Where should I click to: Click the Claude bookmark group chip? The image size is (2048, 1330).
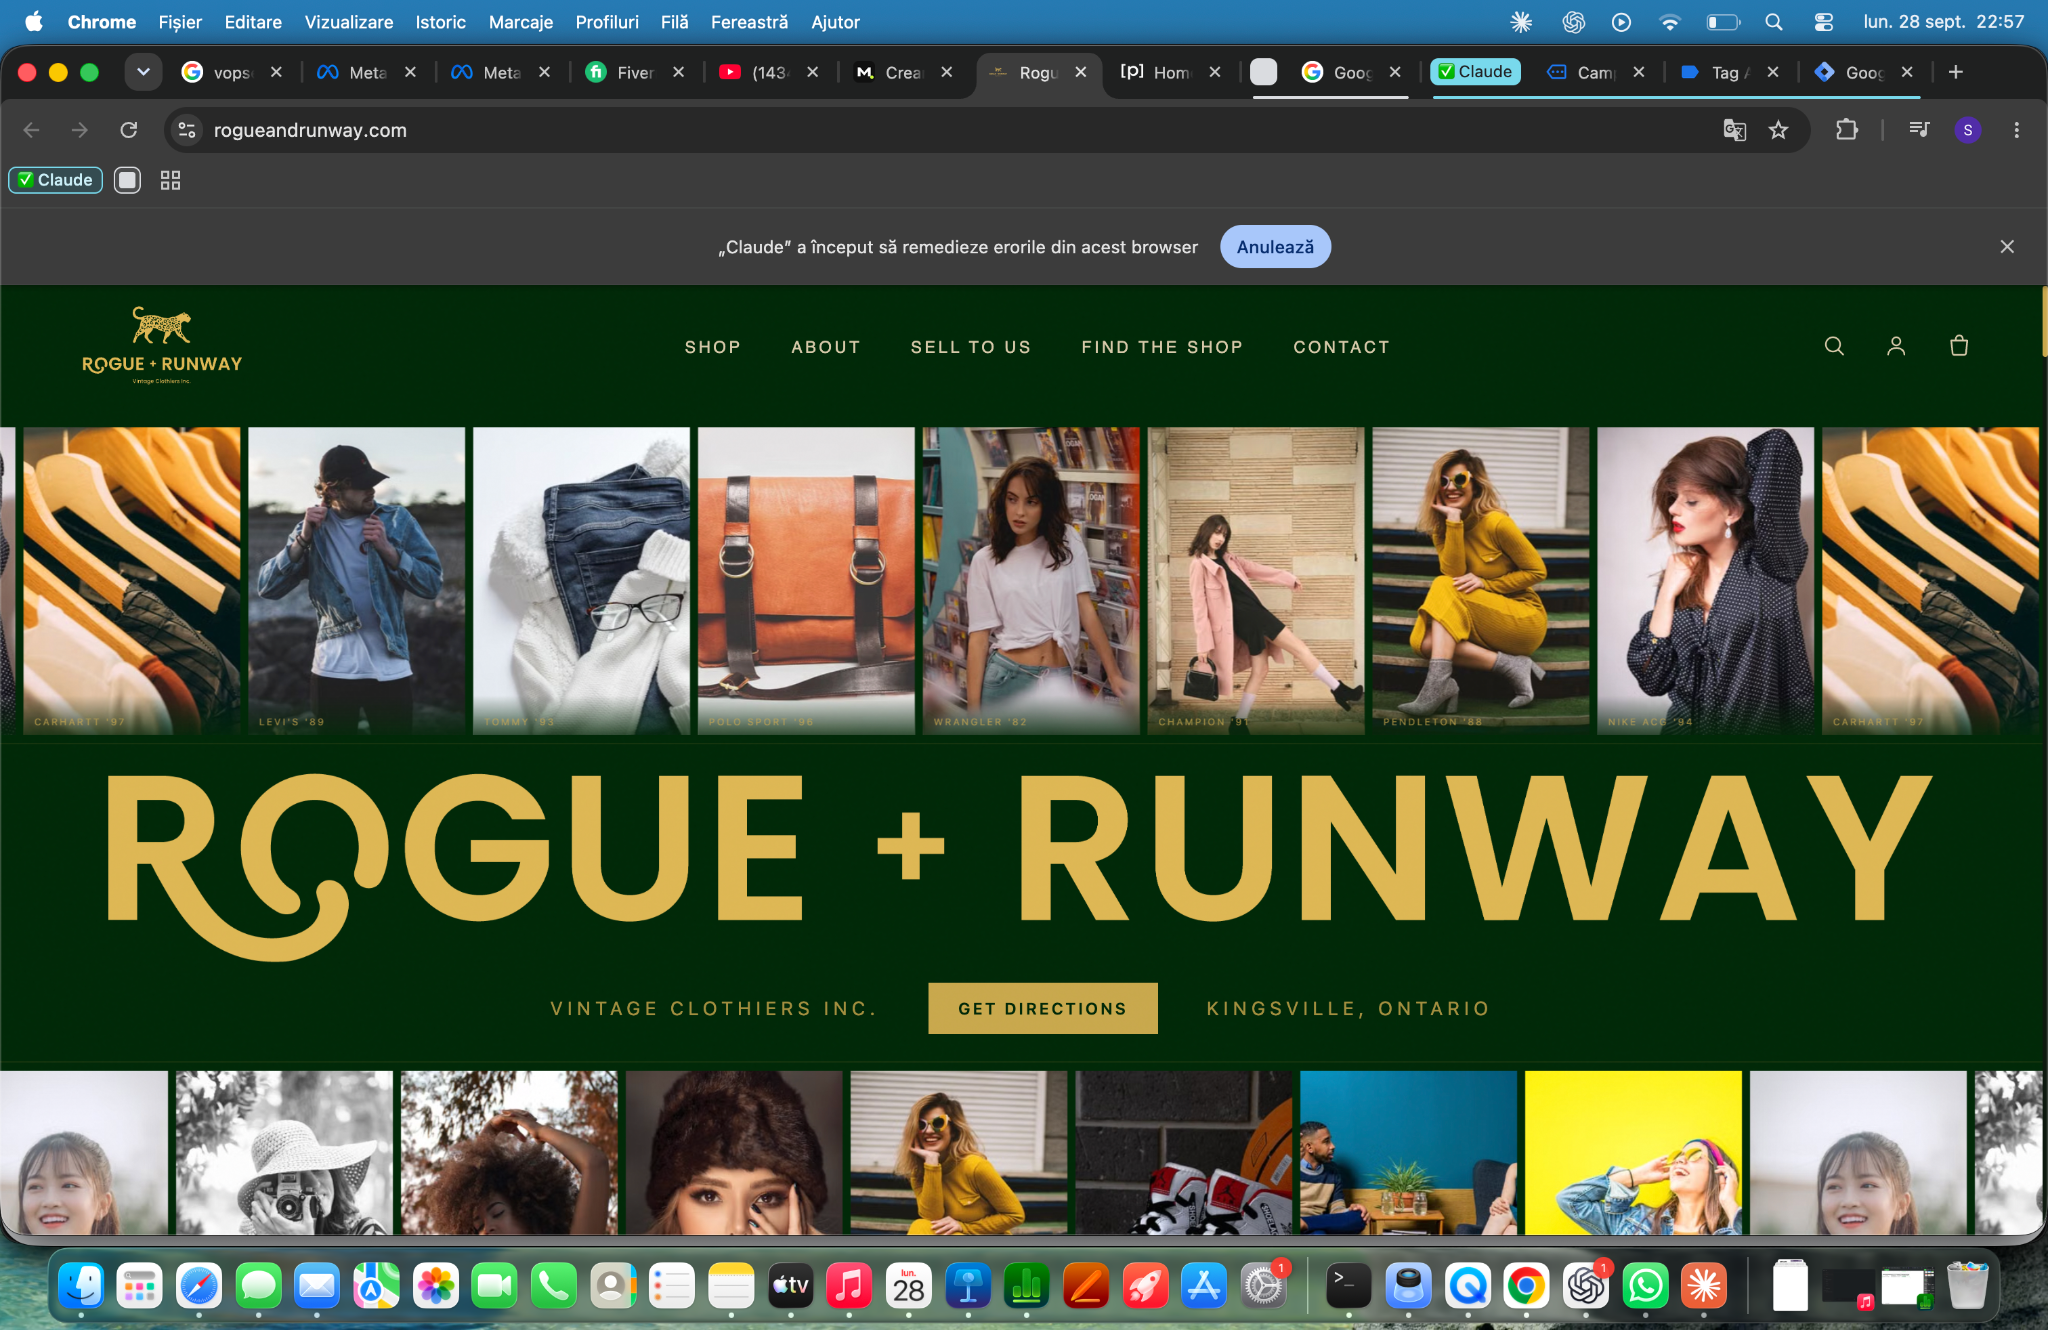click(56, 180)
